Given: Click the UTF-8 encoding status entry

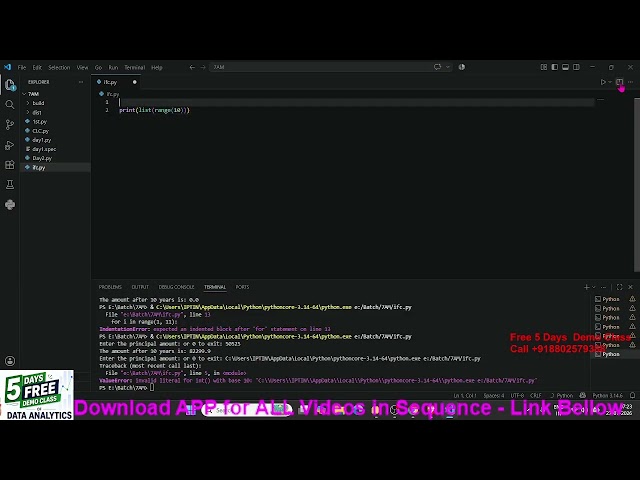Looking at the screenshot, I should [517, 396].
